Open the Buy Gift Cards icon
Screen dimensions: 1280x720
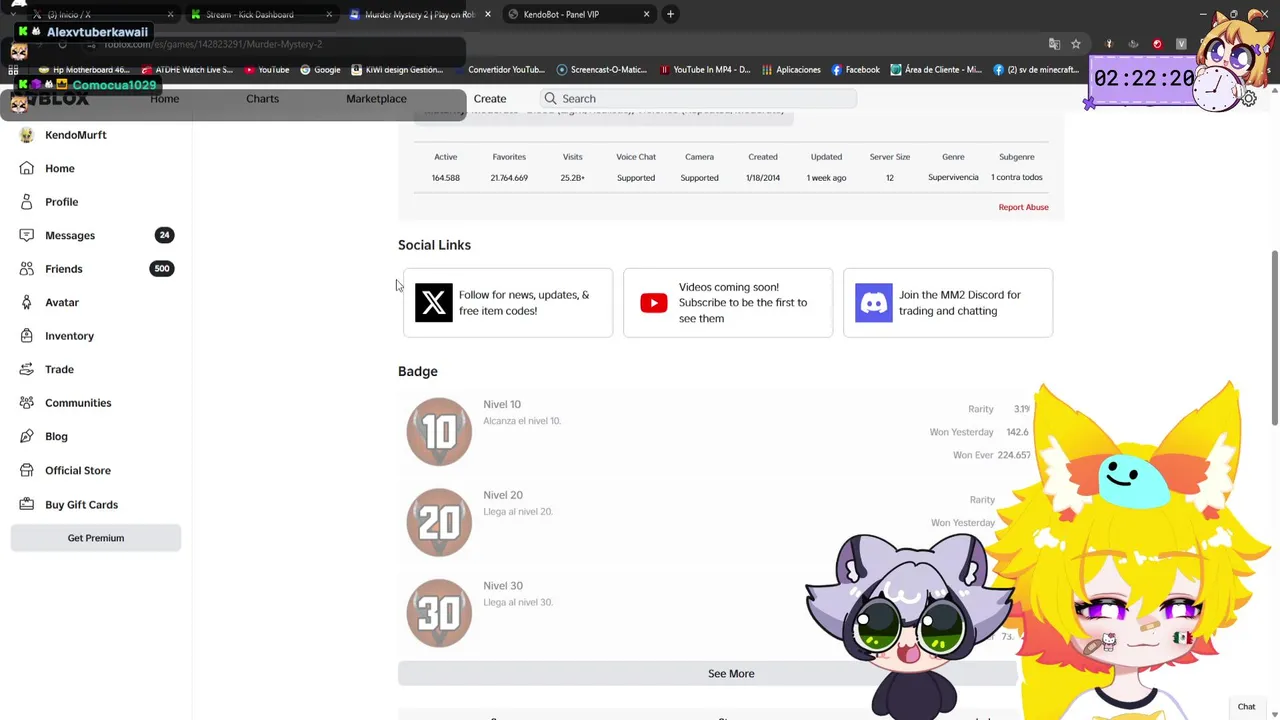(x=27, y=505)
